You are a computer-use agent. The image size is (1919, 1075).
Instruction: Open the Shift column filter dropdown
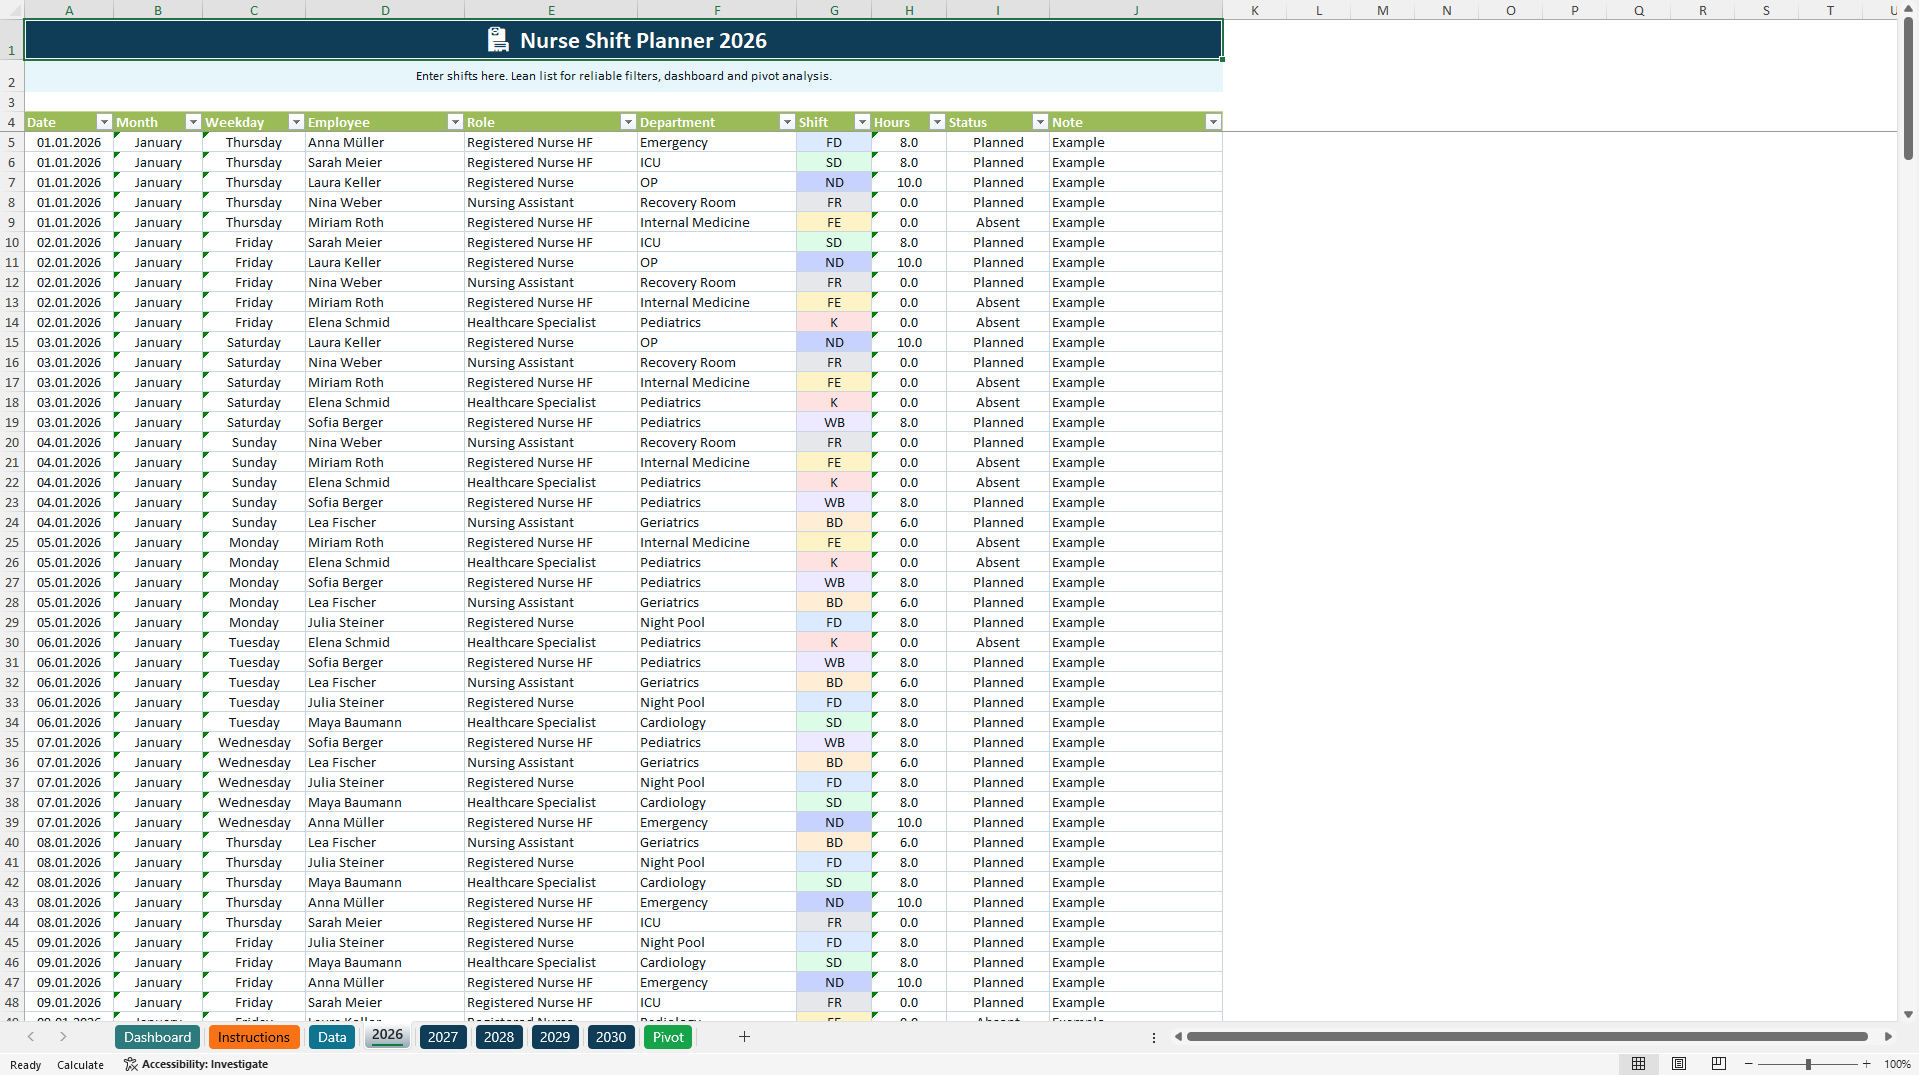coord(862,122)
